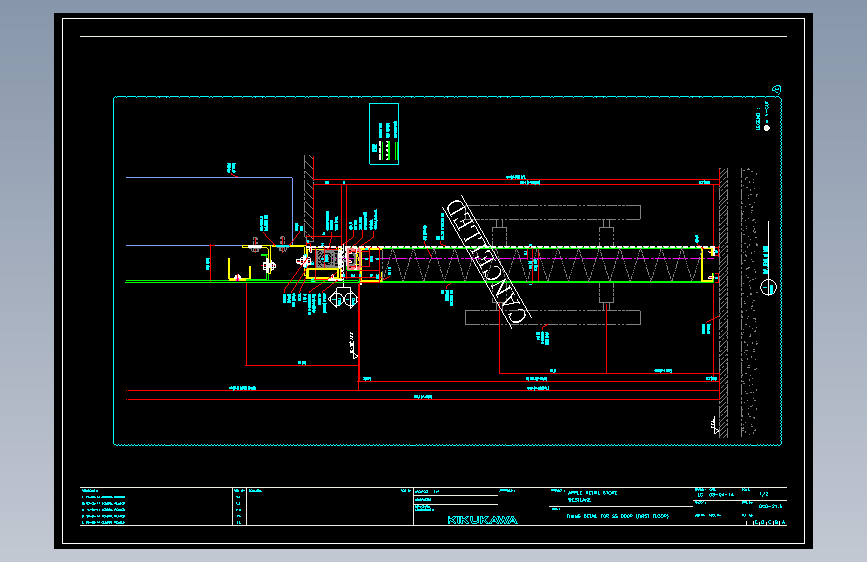The width and height of the screenshot is (867, 562).
Task: Select the drawing title line mentioning SS DOOR
Action: tap(618, 516)
